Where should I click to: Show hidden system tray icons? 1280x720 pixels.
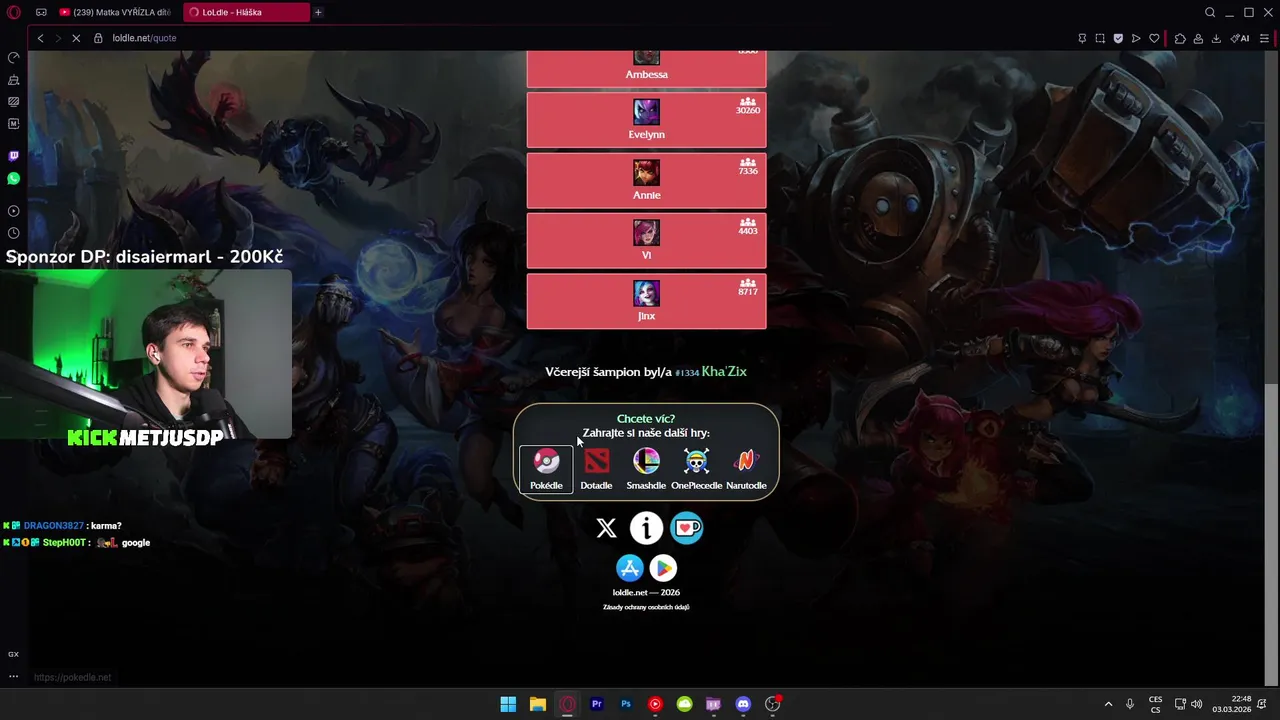[x=1107, y=704]
